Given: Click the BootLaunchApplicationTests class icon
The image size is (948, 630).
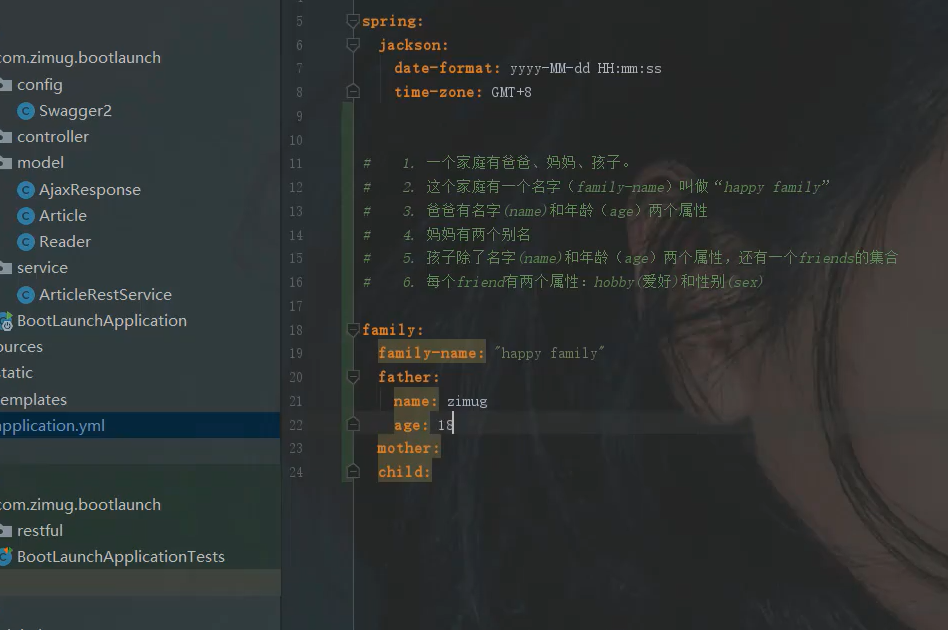Looking at the screenshot, I should pyautogui.click(x=6, y=557).
